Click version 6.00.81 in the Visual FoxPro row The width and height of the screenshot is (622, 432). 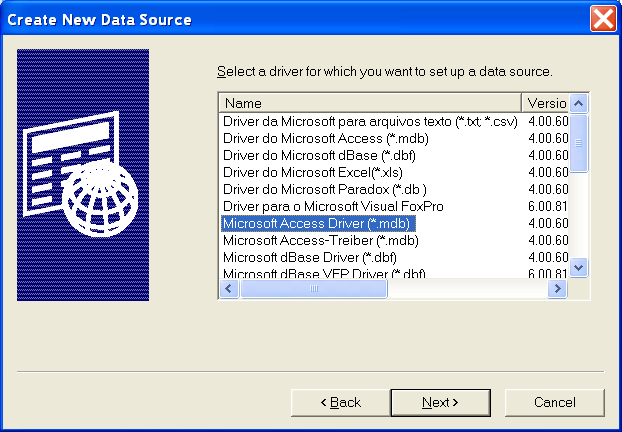pyautogui.click(x=548, y=207)
